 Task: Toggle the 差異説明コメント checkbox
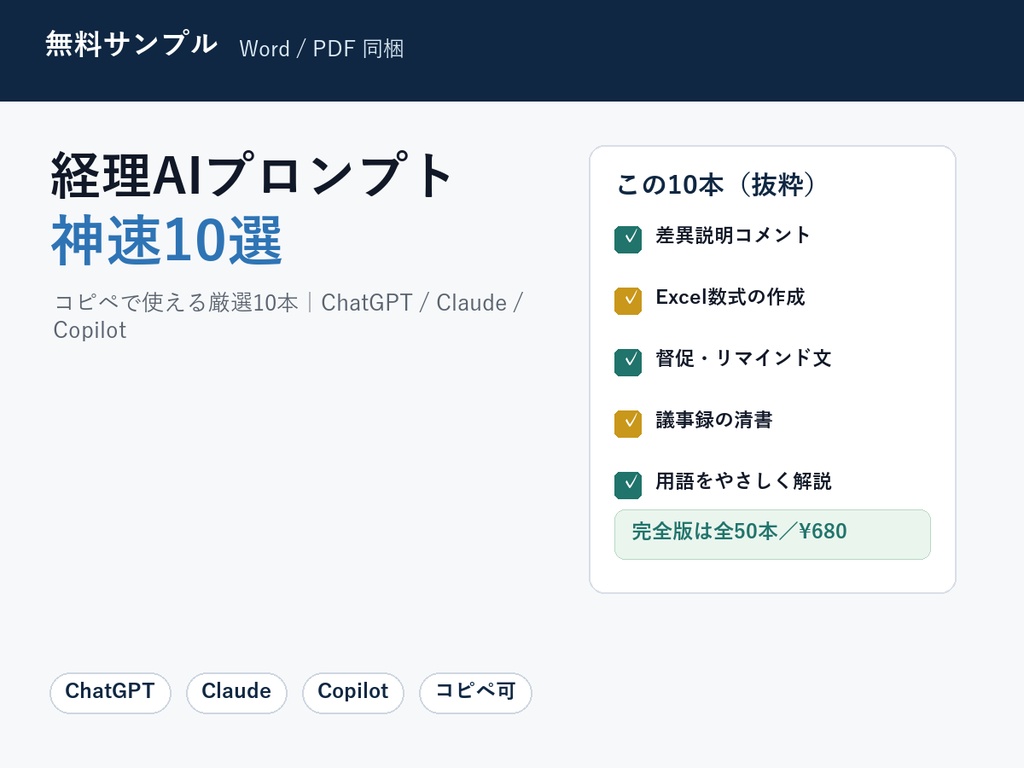pos(628,240)
